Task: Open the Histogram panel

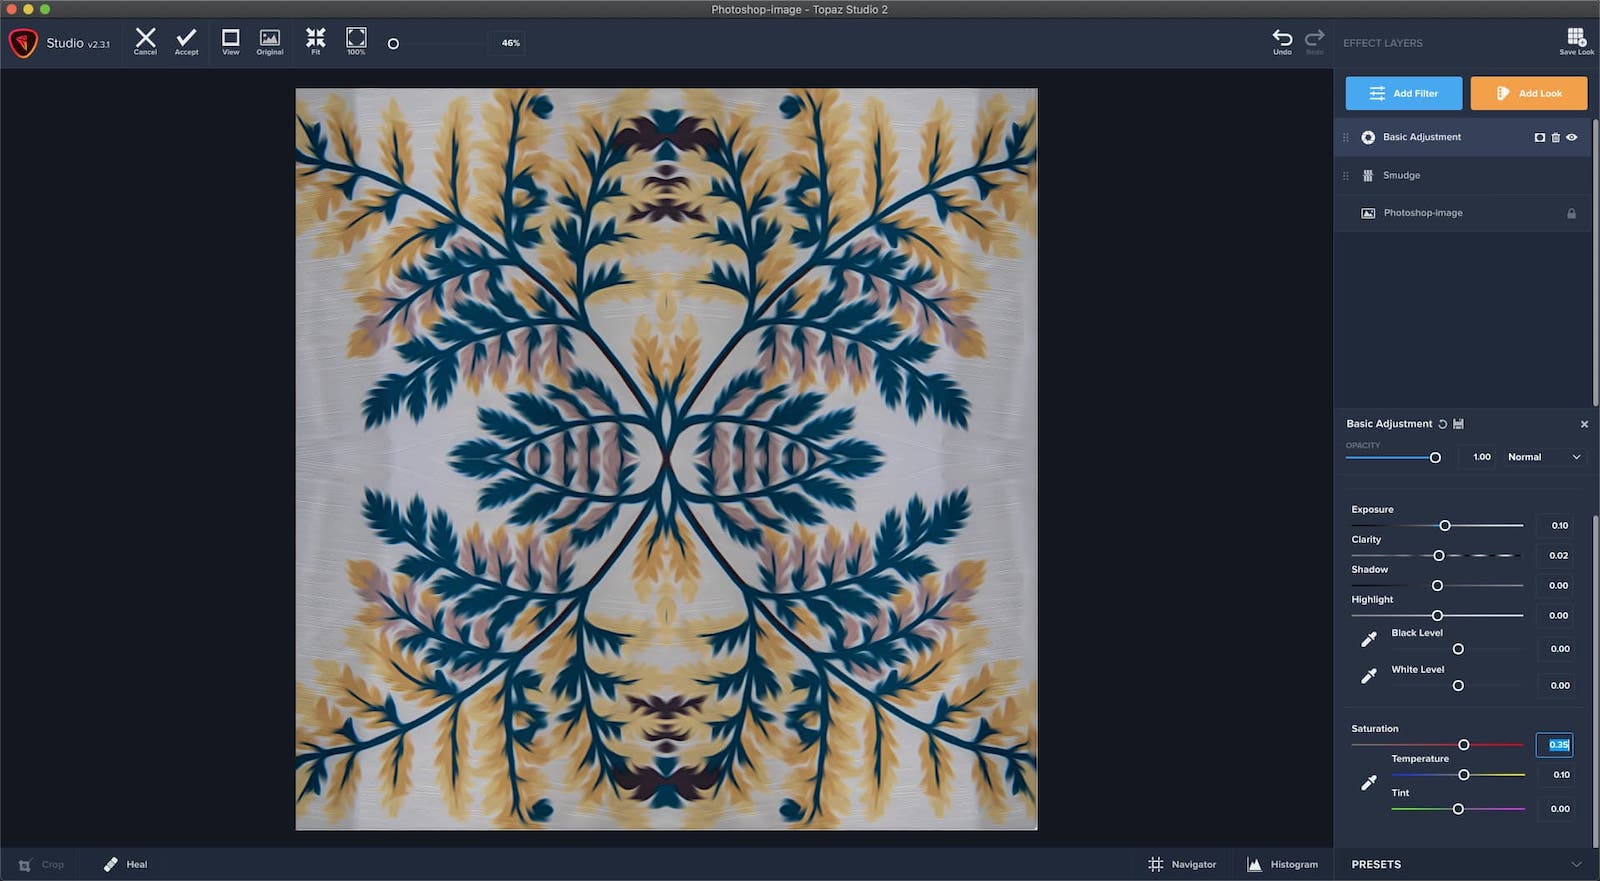Action: coord(1283,864)
